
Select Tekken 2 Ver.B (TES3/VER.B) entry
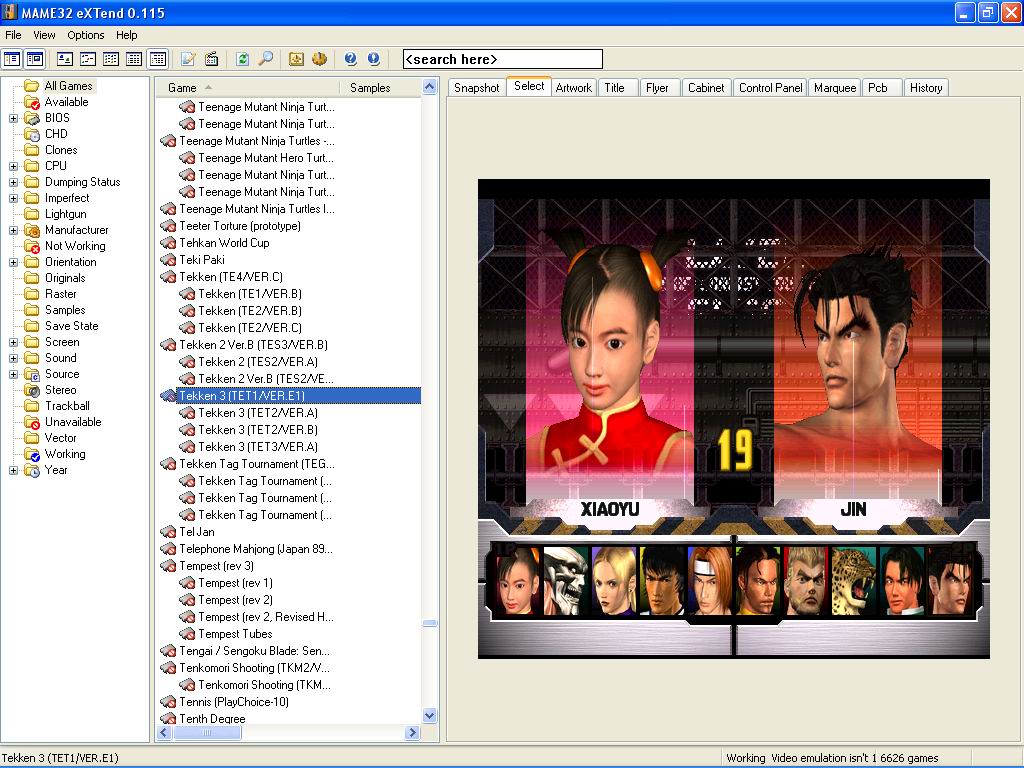[253, 345]
